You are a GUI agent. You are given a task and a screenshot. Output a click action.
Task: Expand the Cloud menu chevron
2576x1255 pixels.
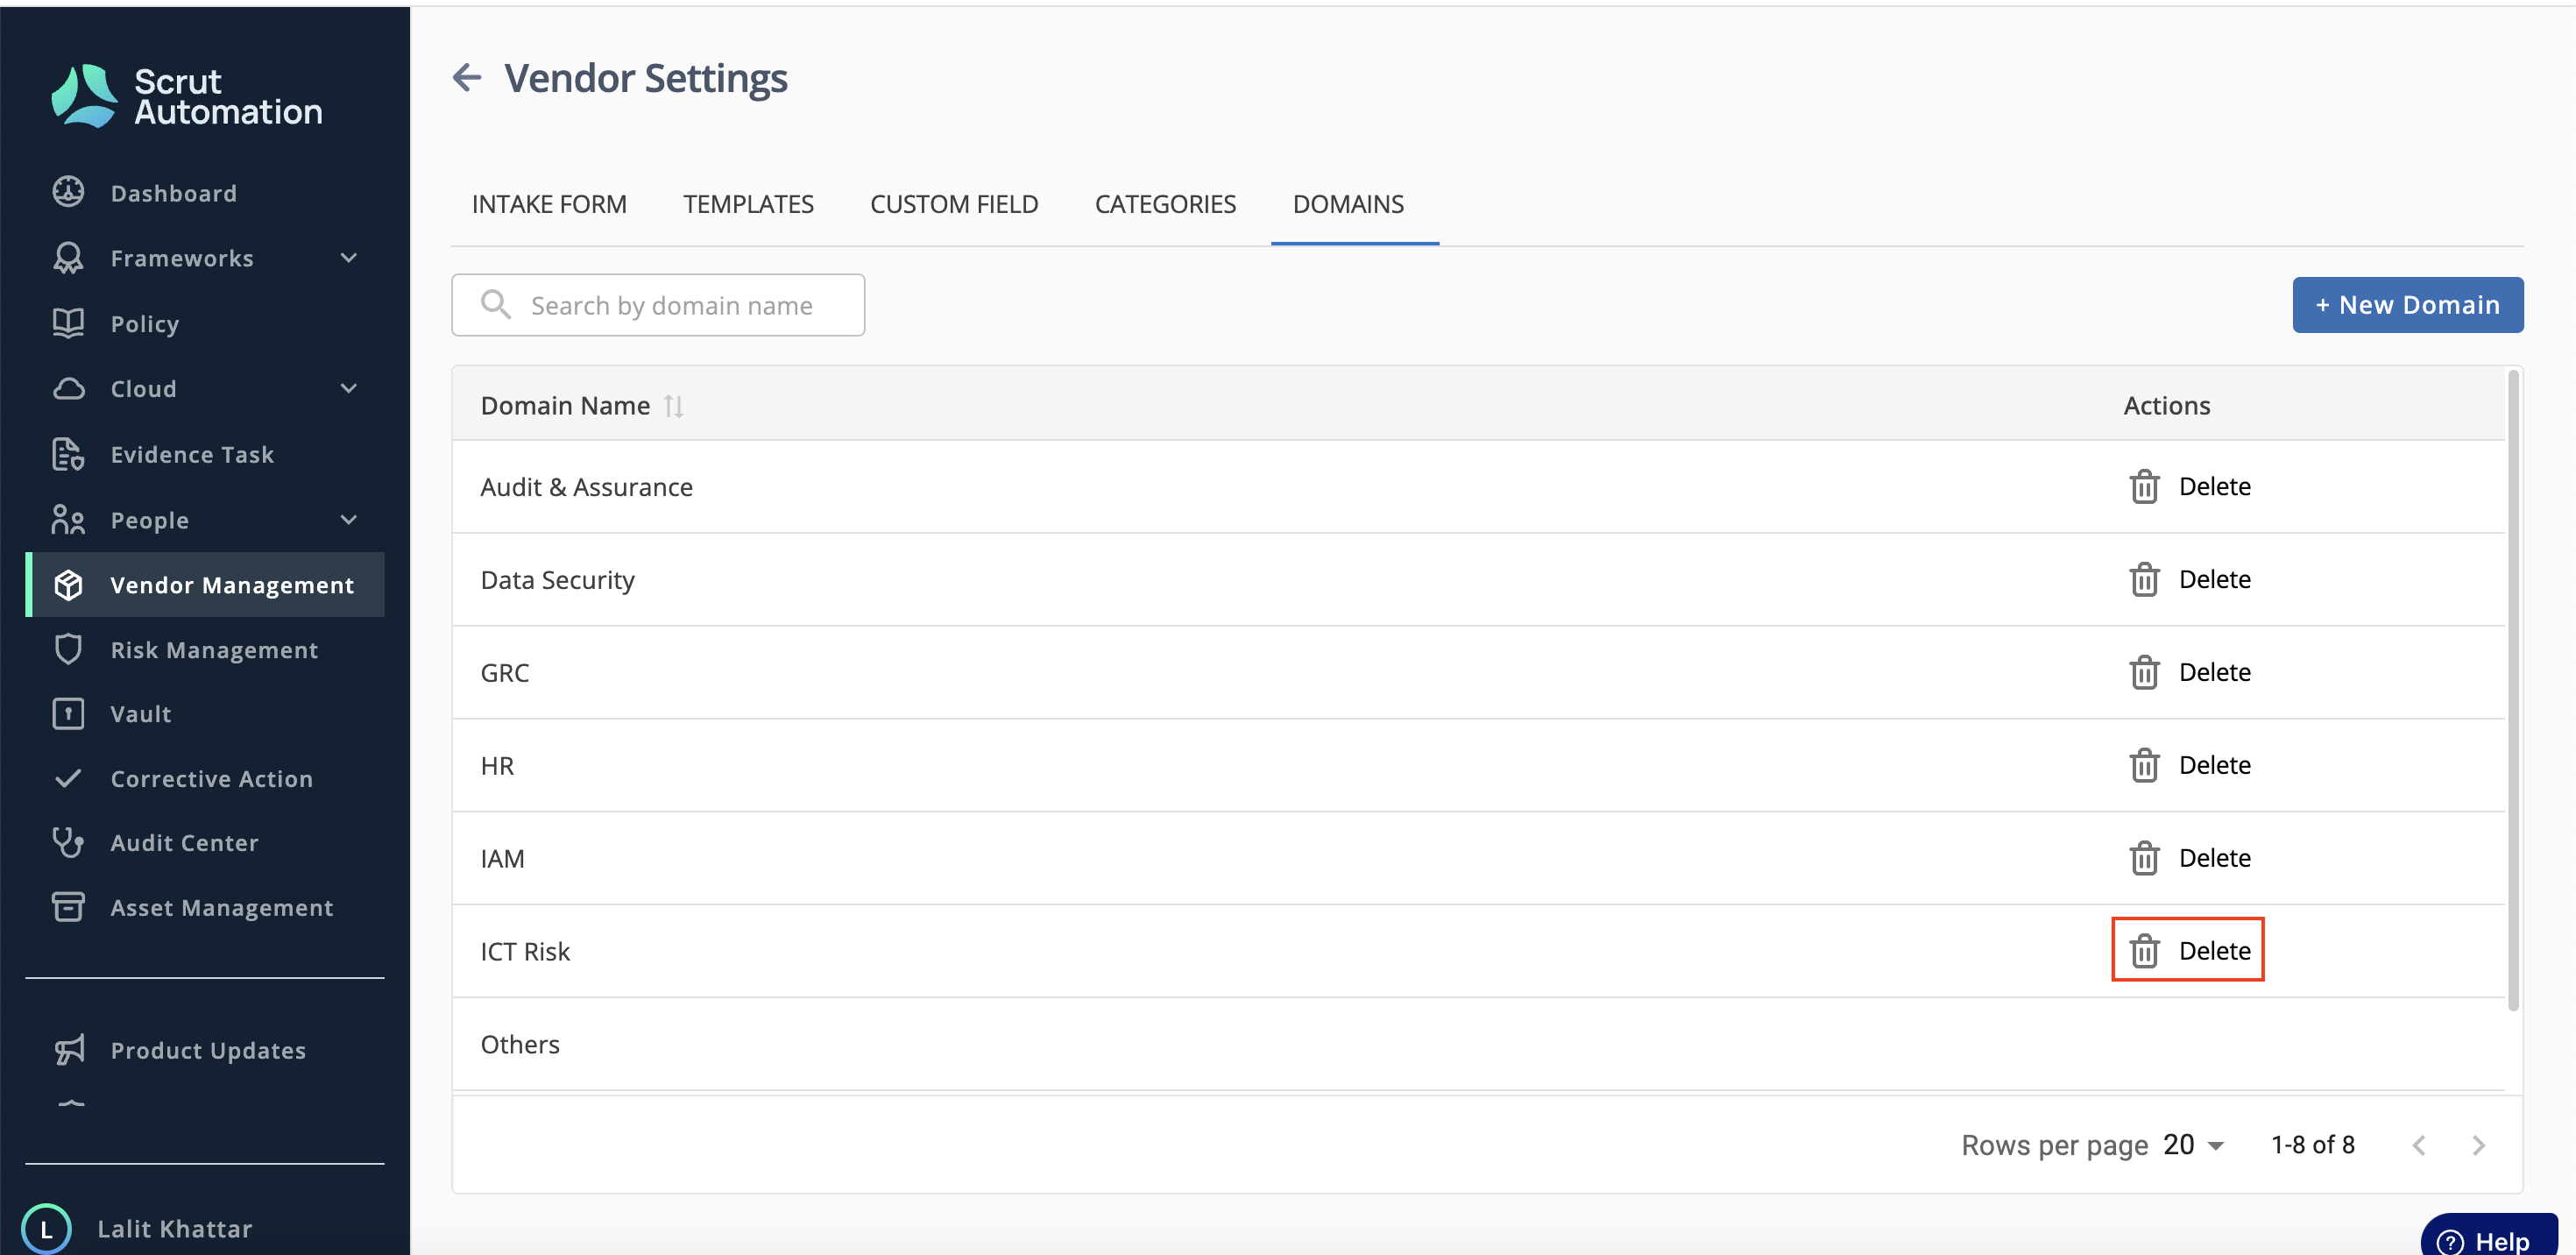coord(348,388)
